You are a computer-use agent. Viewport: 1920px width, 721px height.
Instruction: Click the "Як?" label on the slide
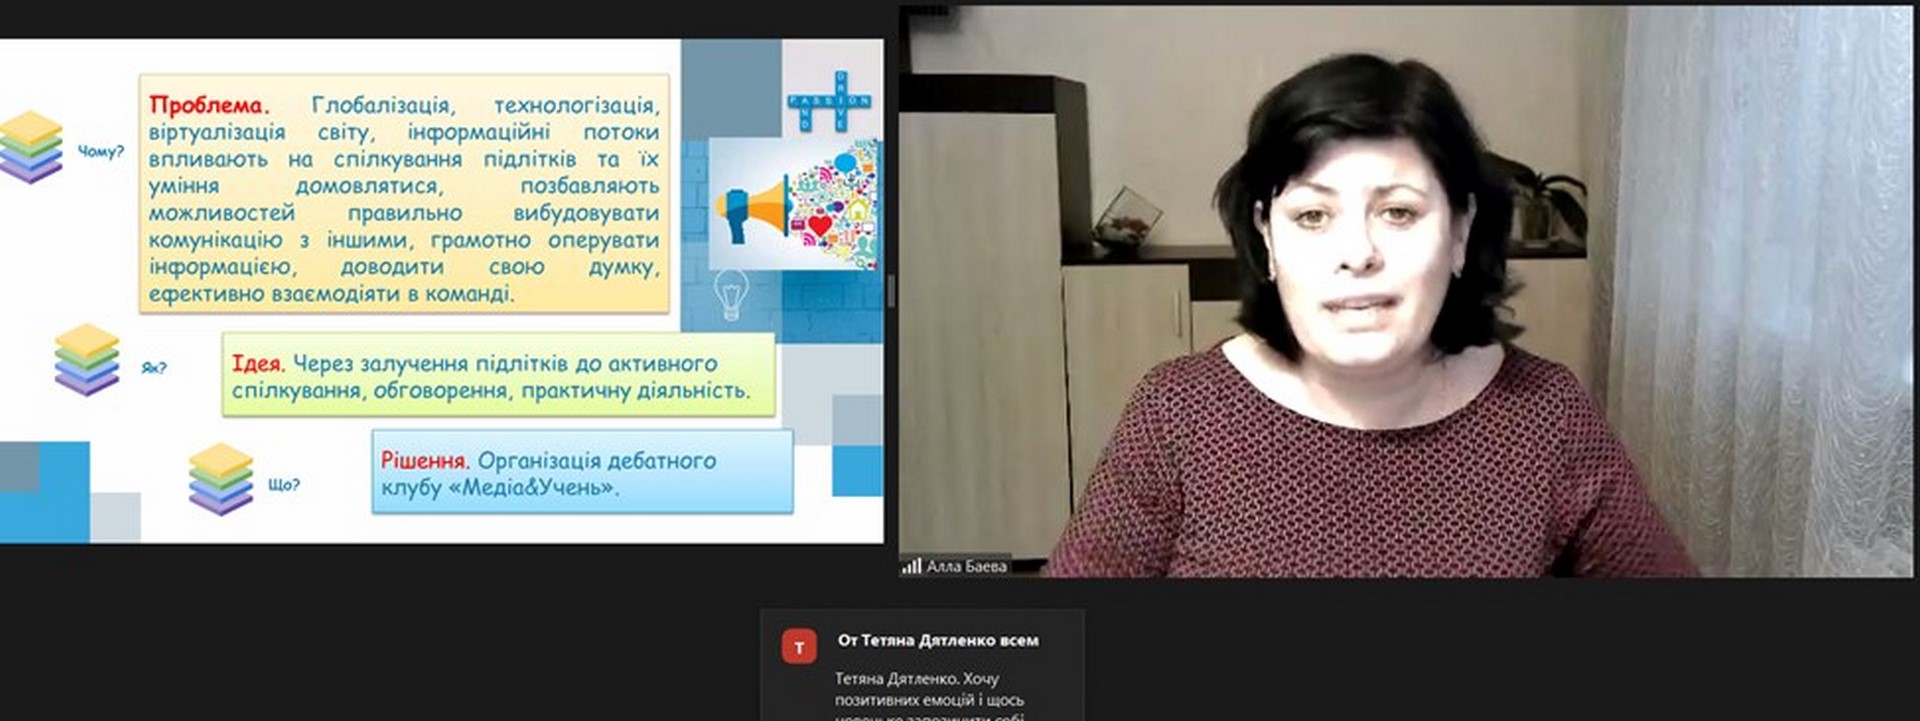point(154,368)
